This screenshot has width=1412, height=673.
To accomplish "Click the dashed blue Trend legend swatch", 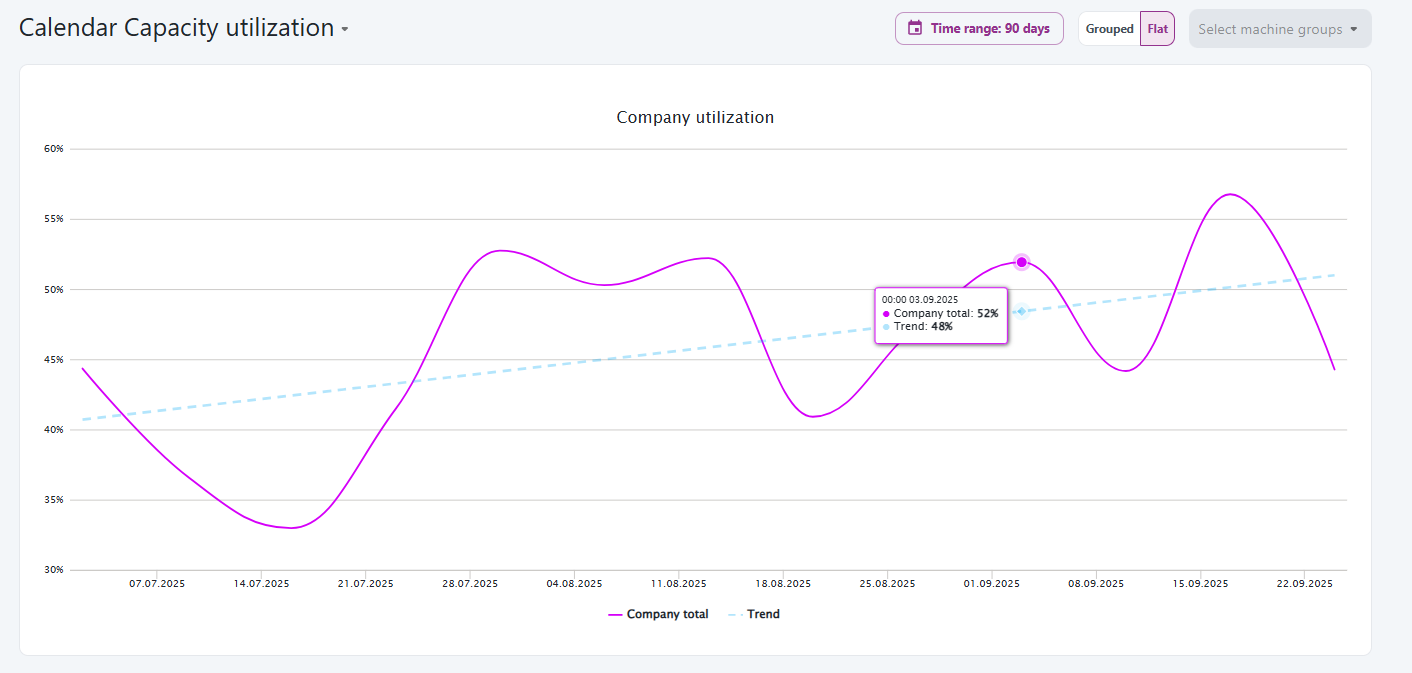I will 735,615.
